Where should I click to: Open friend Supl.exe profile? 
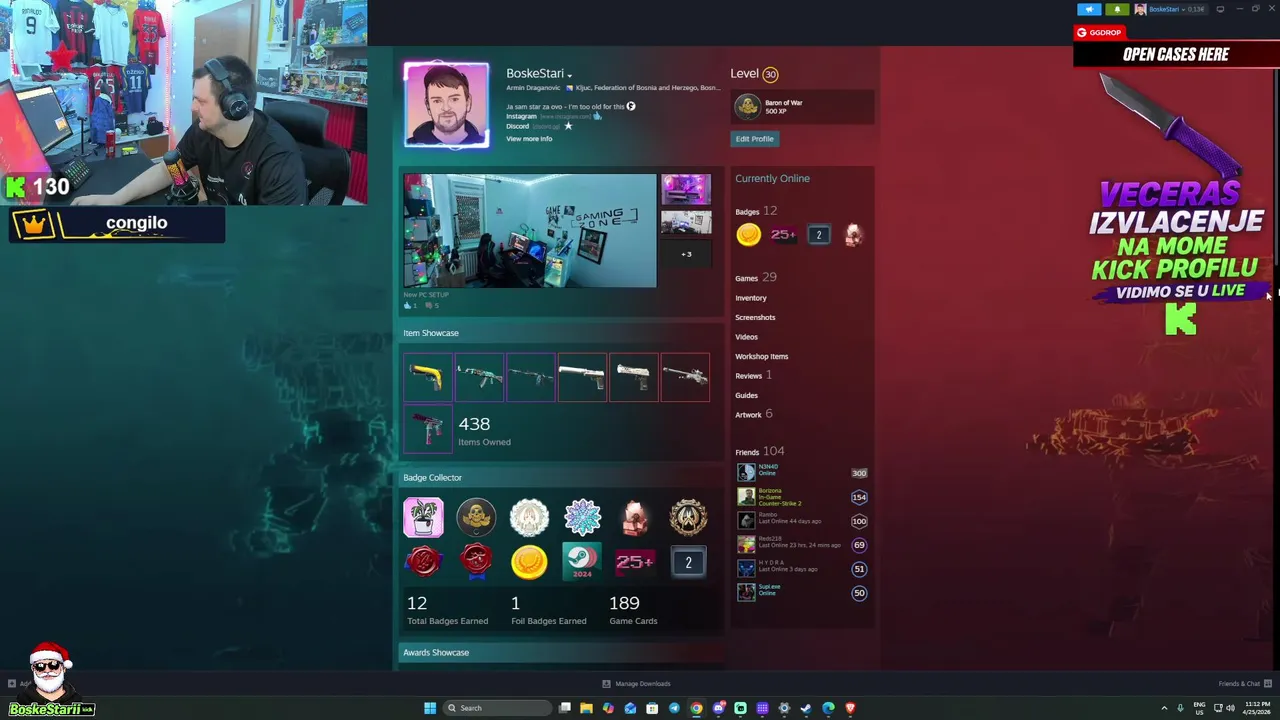tap(802, 593)
